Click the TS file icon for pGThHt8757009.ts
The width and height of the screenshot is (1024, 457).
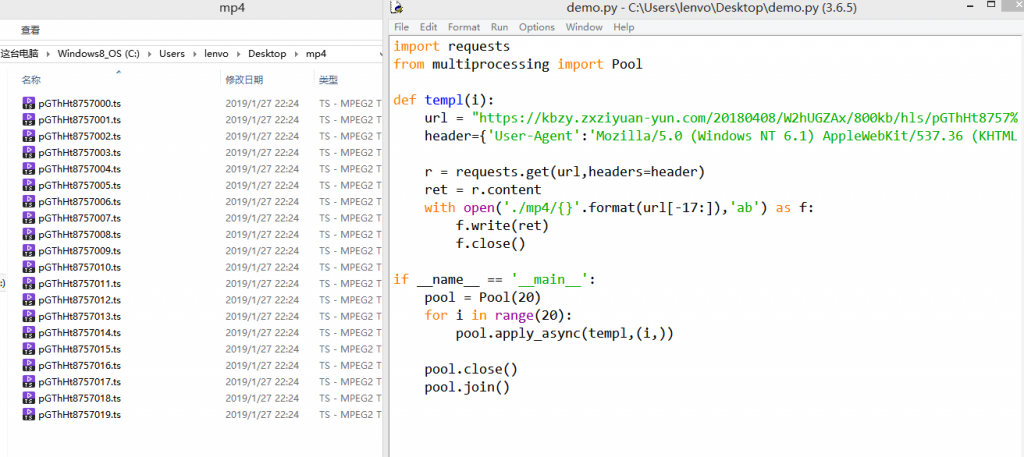[28, 250]
